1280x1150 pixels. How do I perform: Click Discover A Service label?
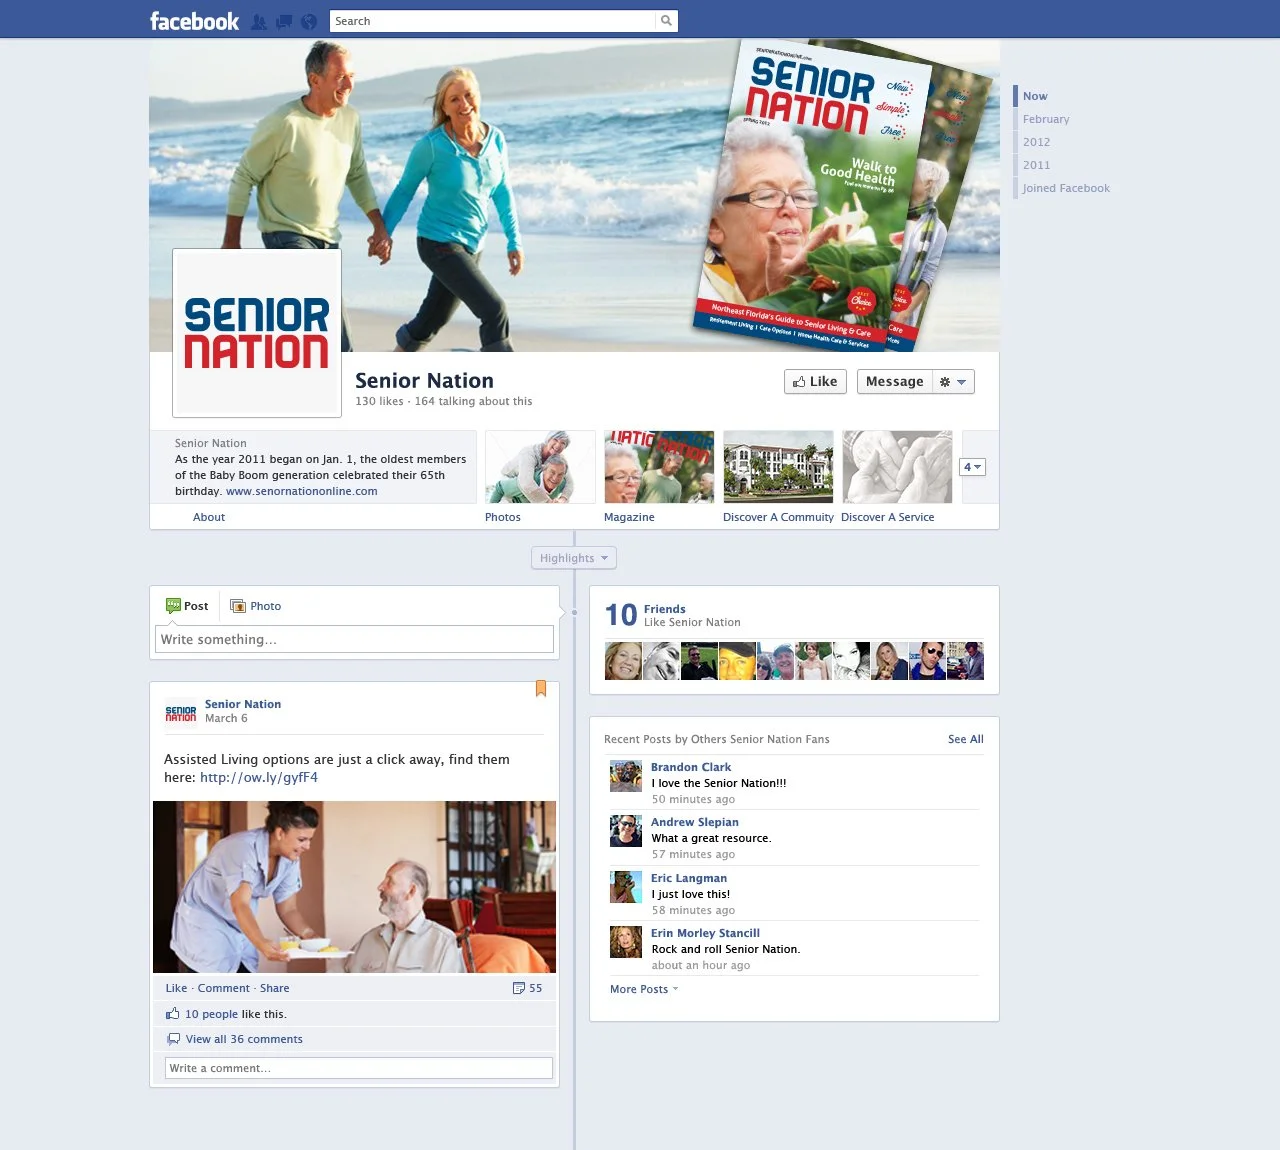click(888, 517)
